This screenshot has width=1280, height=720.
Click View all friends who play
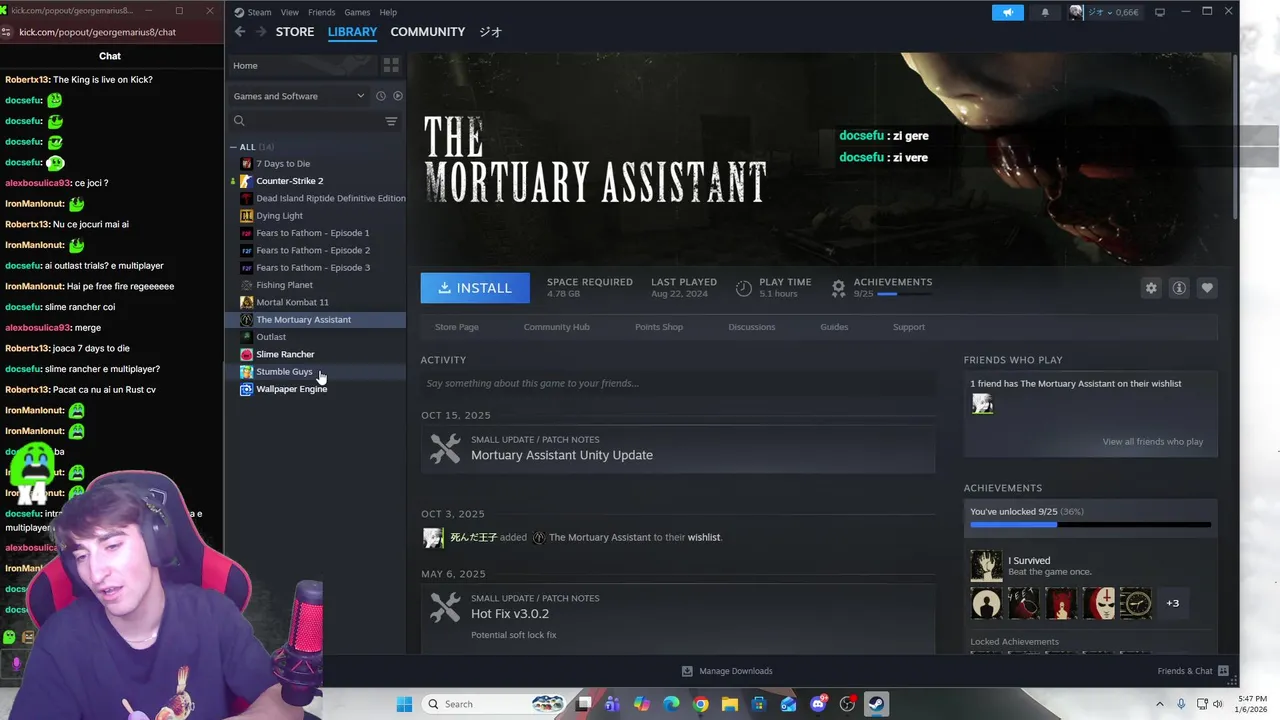(1152, 442)
